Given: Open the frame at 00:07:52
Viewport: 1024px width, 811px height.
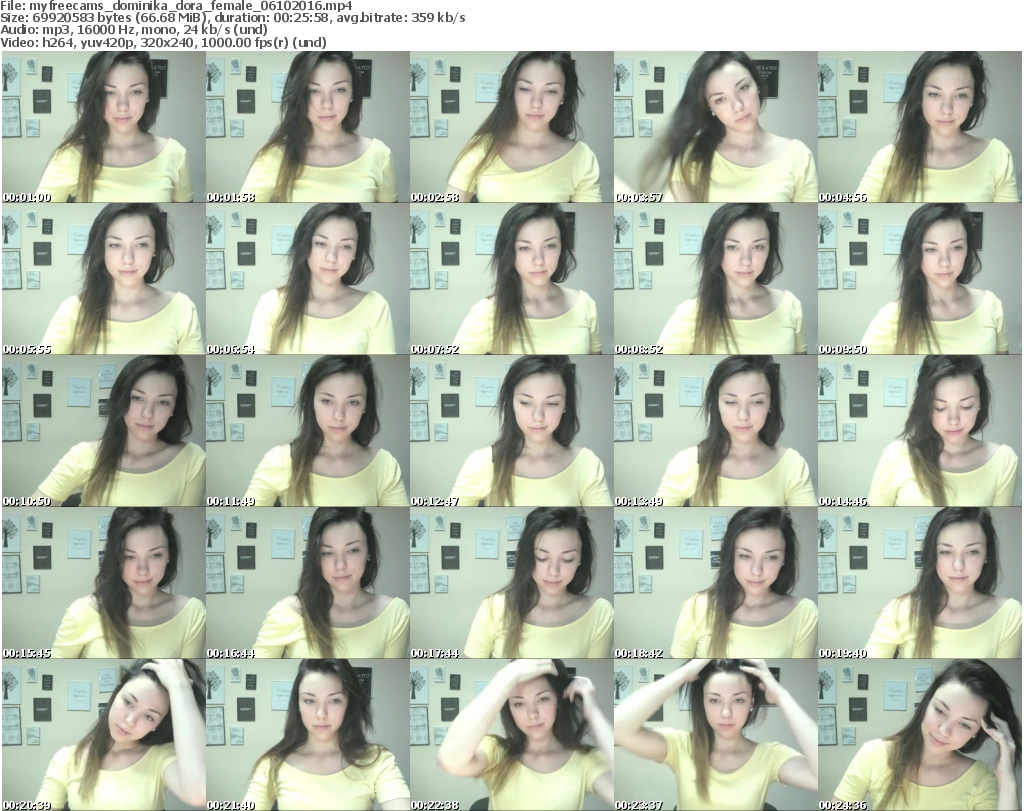Looking at the screenshot, I should click(510, 279).
